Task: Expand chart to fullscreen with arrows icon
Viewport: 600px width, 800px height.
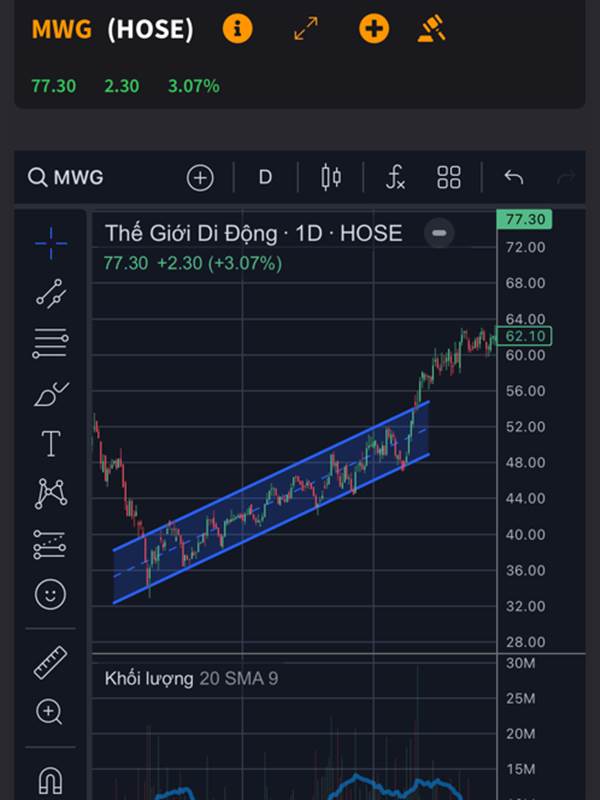Action: (306, 29)
